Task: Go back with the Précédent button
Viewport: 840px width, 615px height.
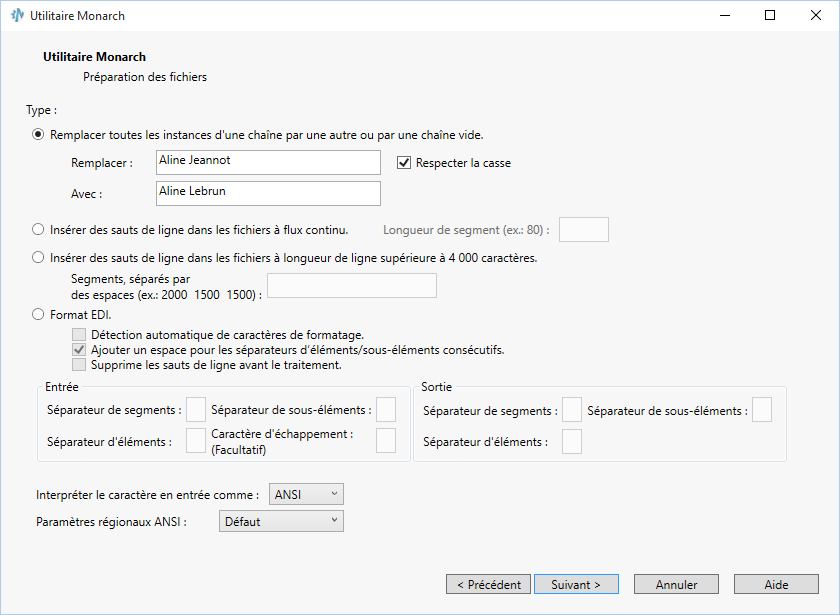Action: point(489,584)
